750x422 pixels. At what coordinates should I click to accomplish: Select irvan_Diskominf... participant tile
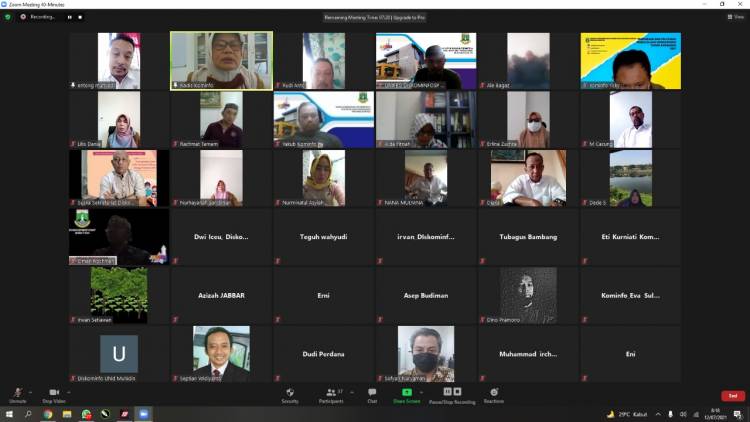[426, 237]
